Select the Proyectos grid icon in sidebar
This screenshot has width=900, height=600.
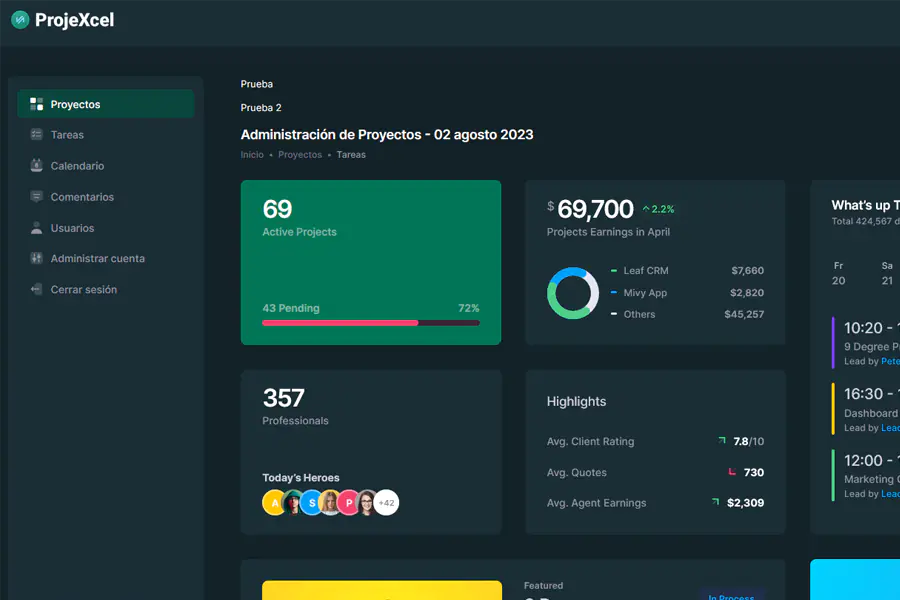tap(37, 104)
